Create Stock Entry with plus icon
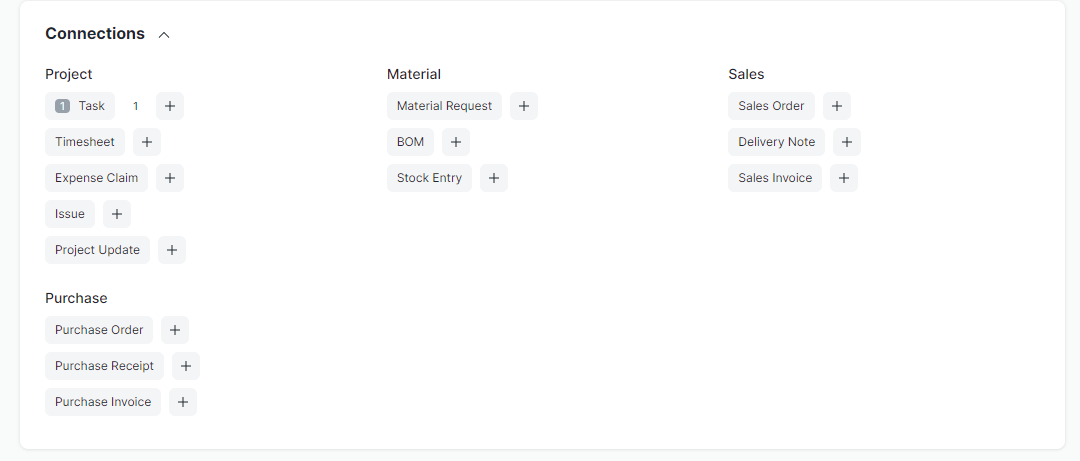 click(494, 178)
